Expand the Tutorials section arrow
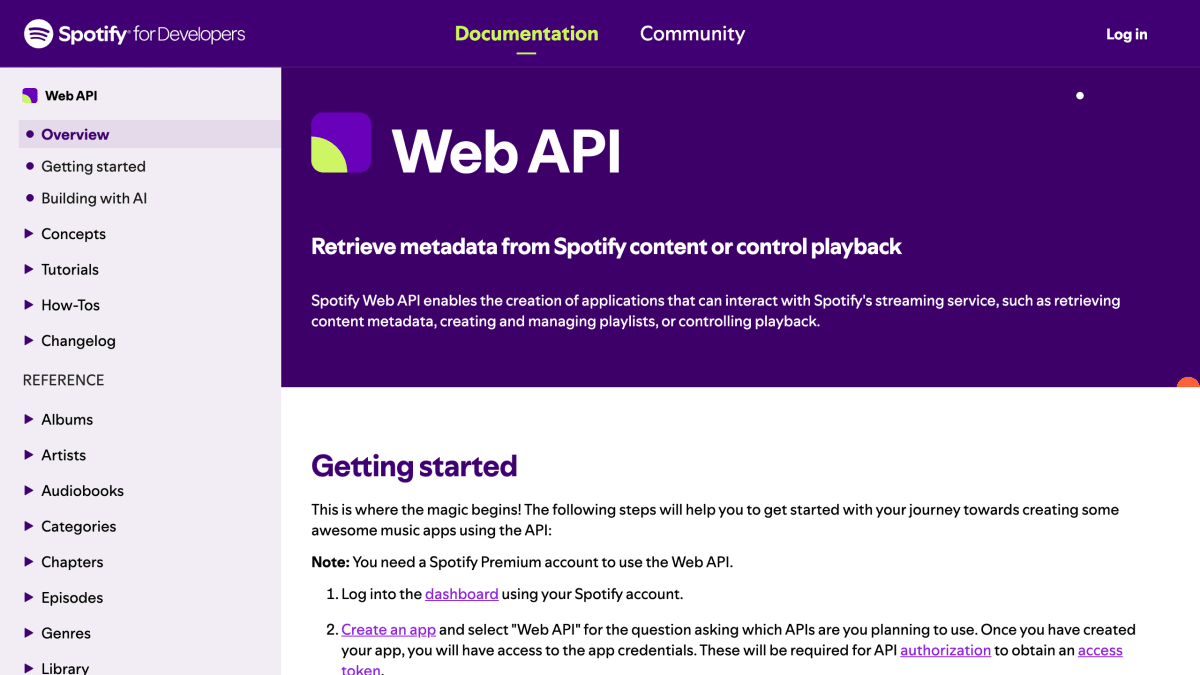The width and height of the screenshot is (1200, 675). 29,269
